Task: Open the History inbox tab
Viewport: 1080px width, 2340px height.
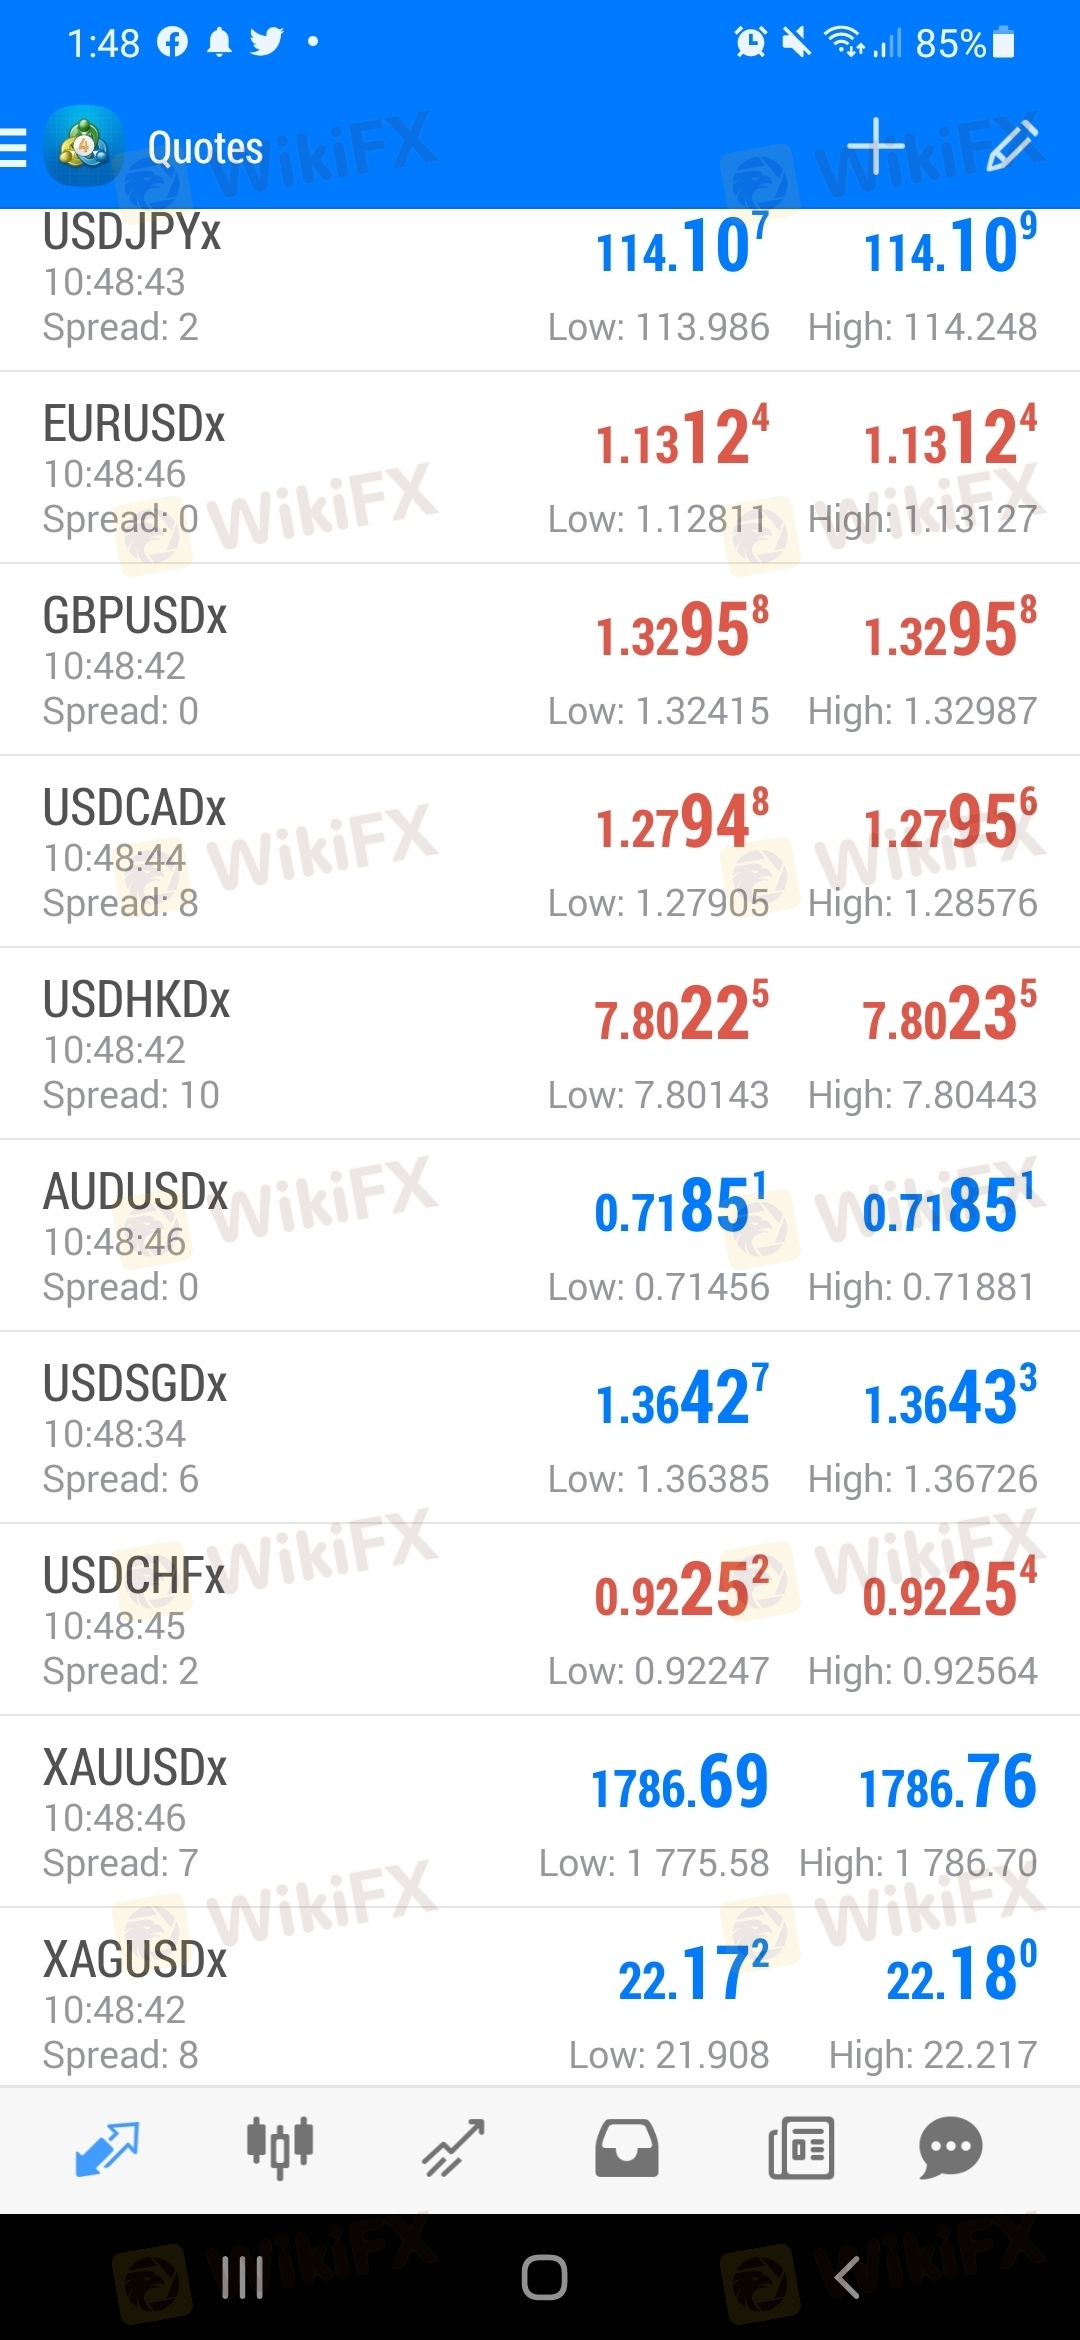Action: click(627, 2148)
